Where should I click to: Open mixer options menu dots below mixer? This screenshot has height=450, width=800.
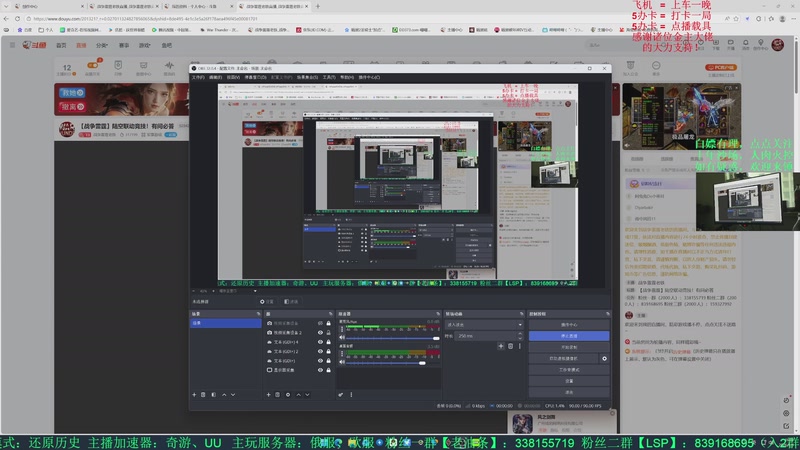click(351, 395)
